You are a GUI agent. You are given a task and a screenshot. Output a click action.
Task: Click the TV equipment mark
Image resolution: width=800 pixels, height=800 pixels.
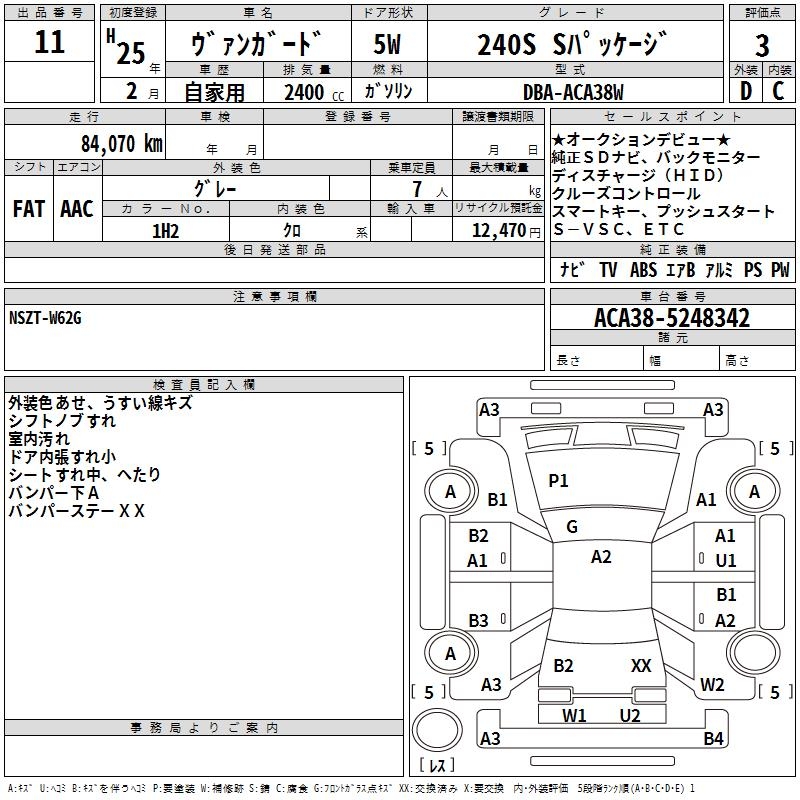click(x=608, y=269)
